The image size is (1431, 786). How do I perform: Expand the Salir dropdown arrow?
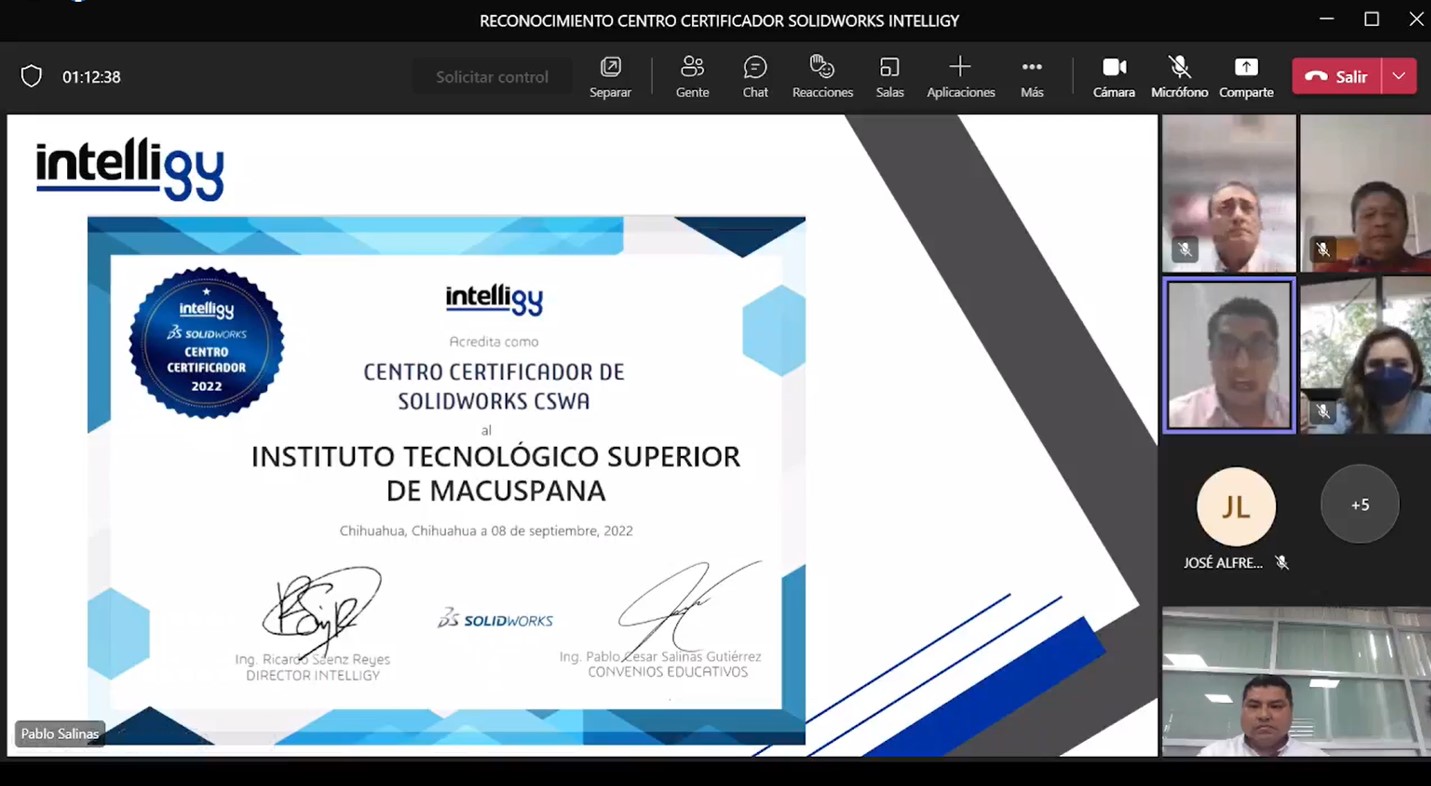[x=1399, y=77]
